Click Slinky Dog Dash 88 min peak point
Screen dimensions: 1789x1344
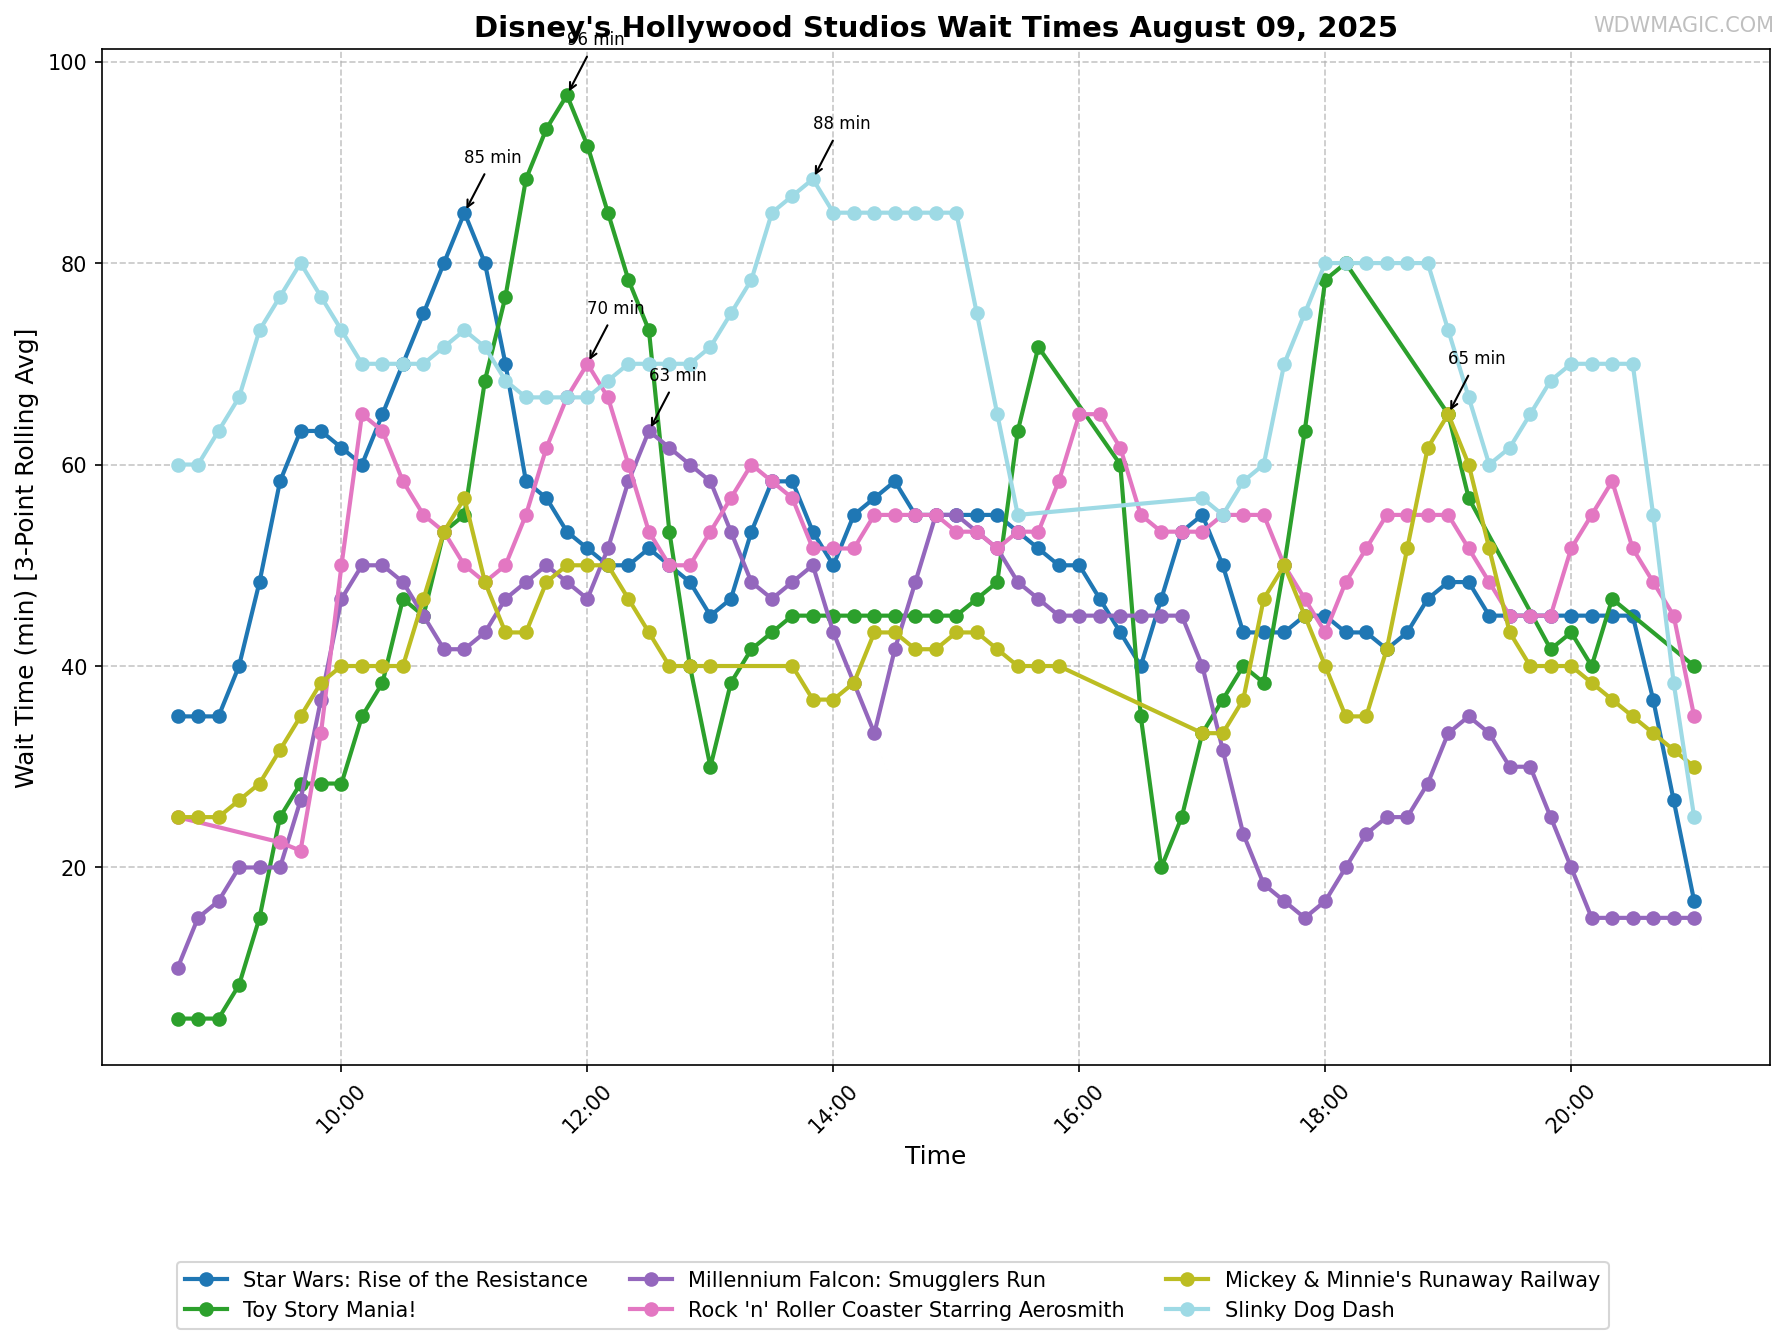(x=813, y=180)
